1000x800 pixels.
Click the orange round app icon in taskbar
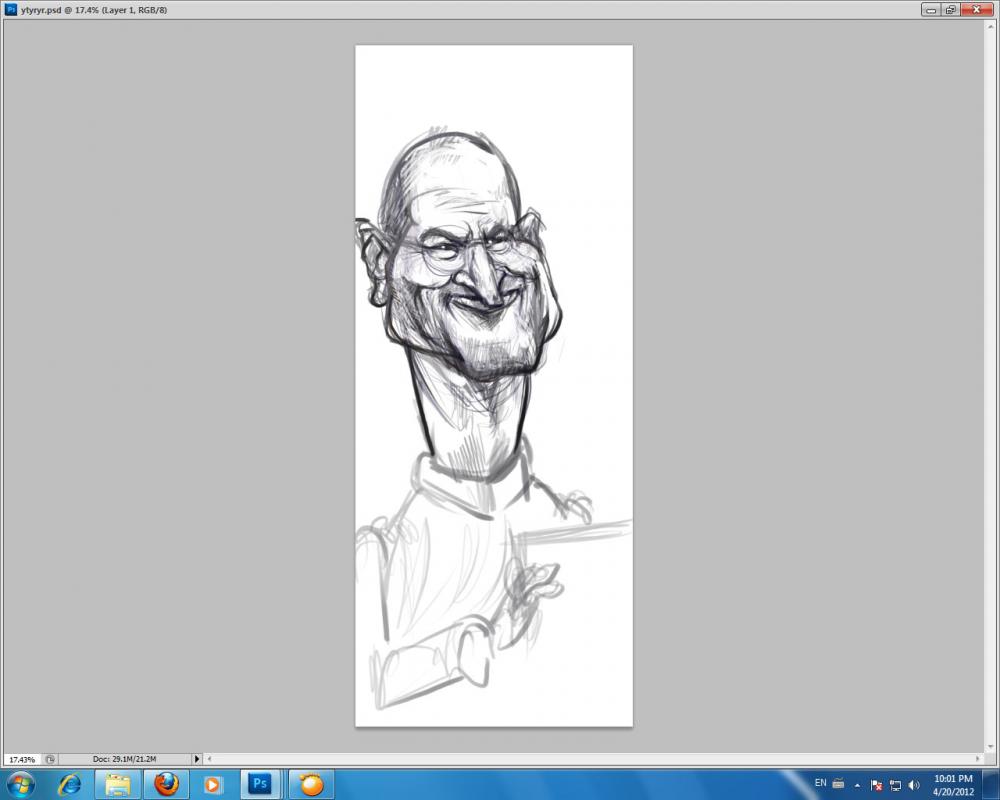click(311, 784)
